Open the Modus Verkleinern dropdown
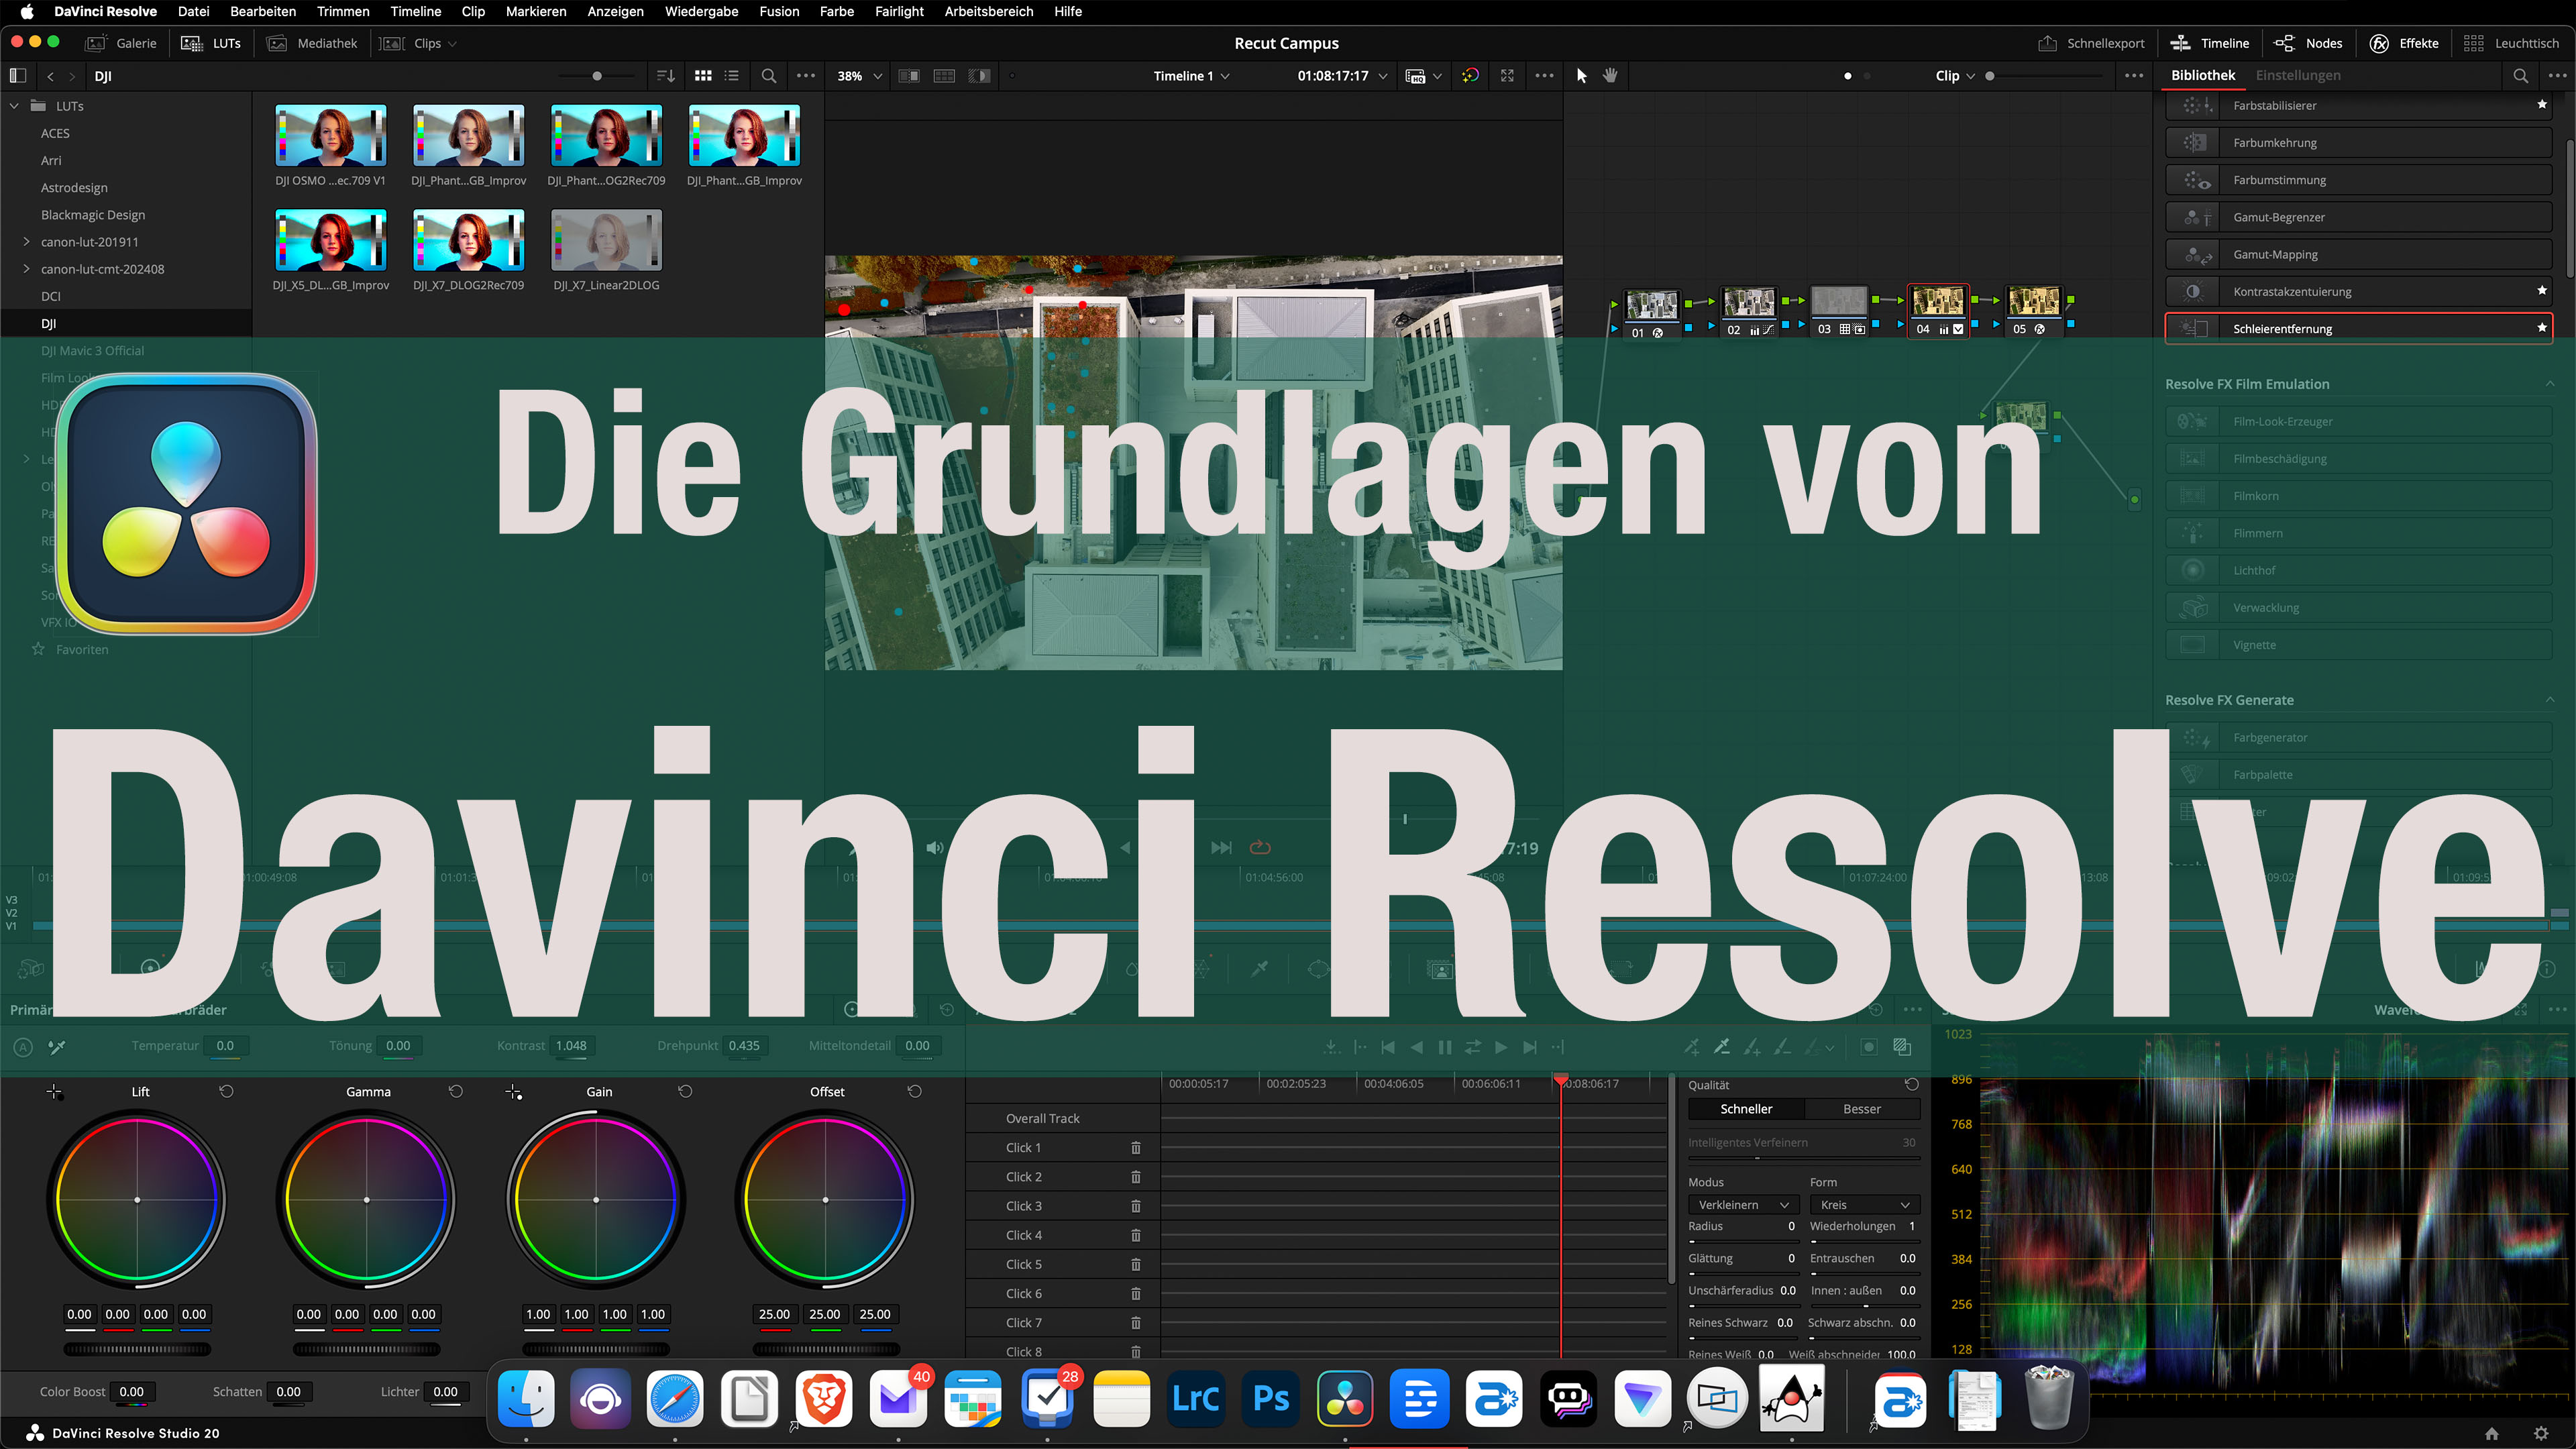The image size is (2576, 1449). (1744, 1205)
